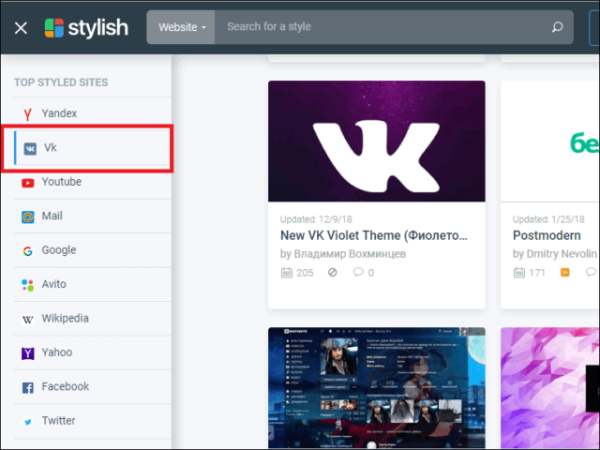The width and height of the screenshot is (600, 450).
Task: Open the Facebook styles list
Action: (93, 387)
